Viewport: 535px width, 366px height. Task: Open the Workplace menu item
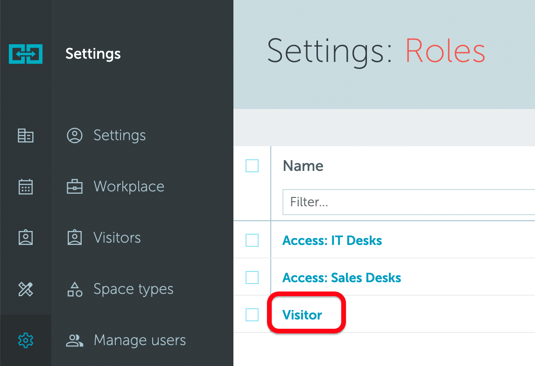click(129, 187)
